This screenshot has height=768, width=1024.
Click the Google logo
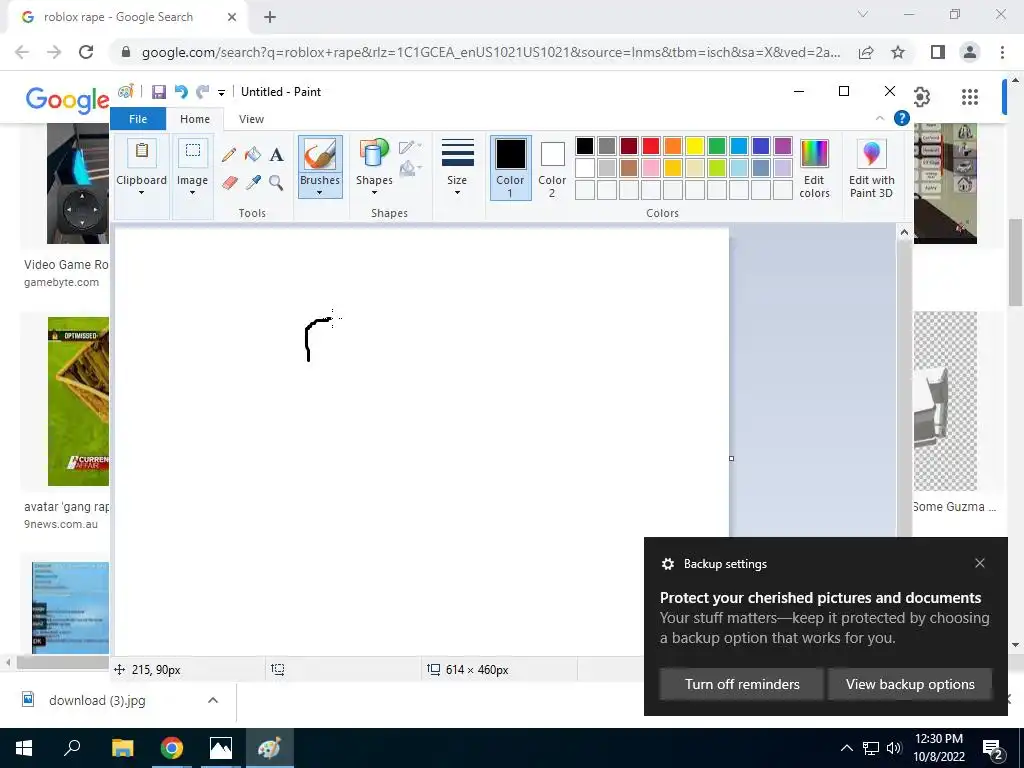(x=67, y=99)
